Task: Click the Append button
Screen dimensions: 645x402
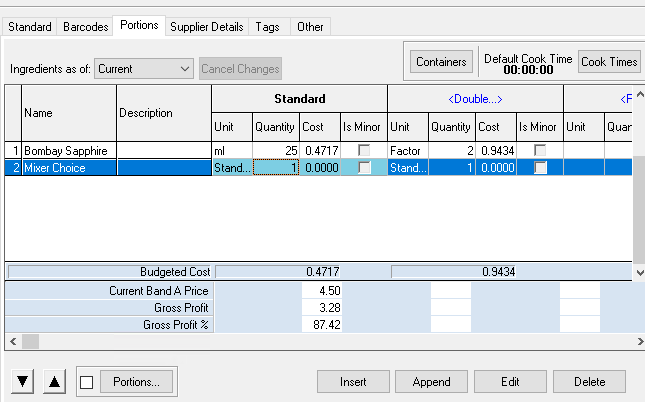Action: 431,381
